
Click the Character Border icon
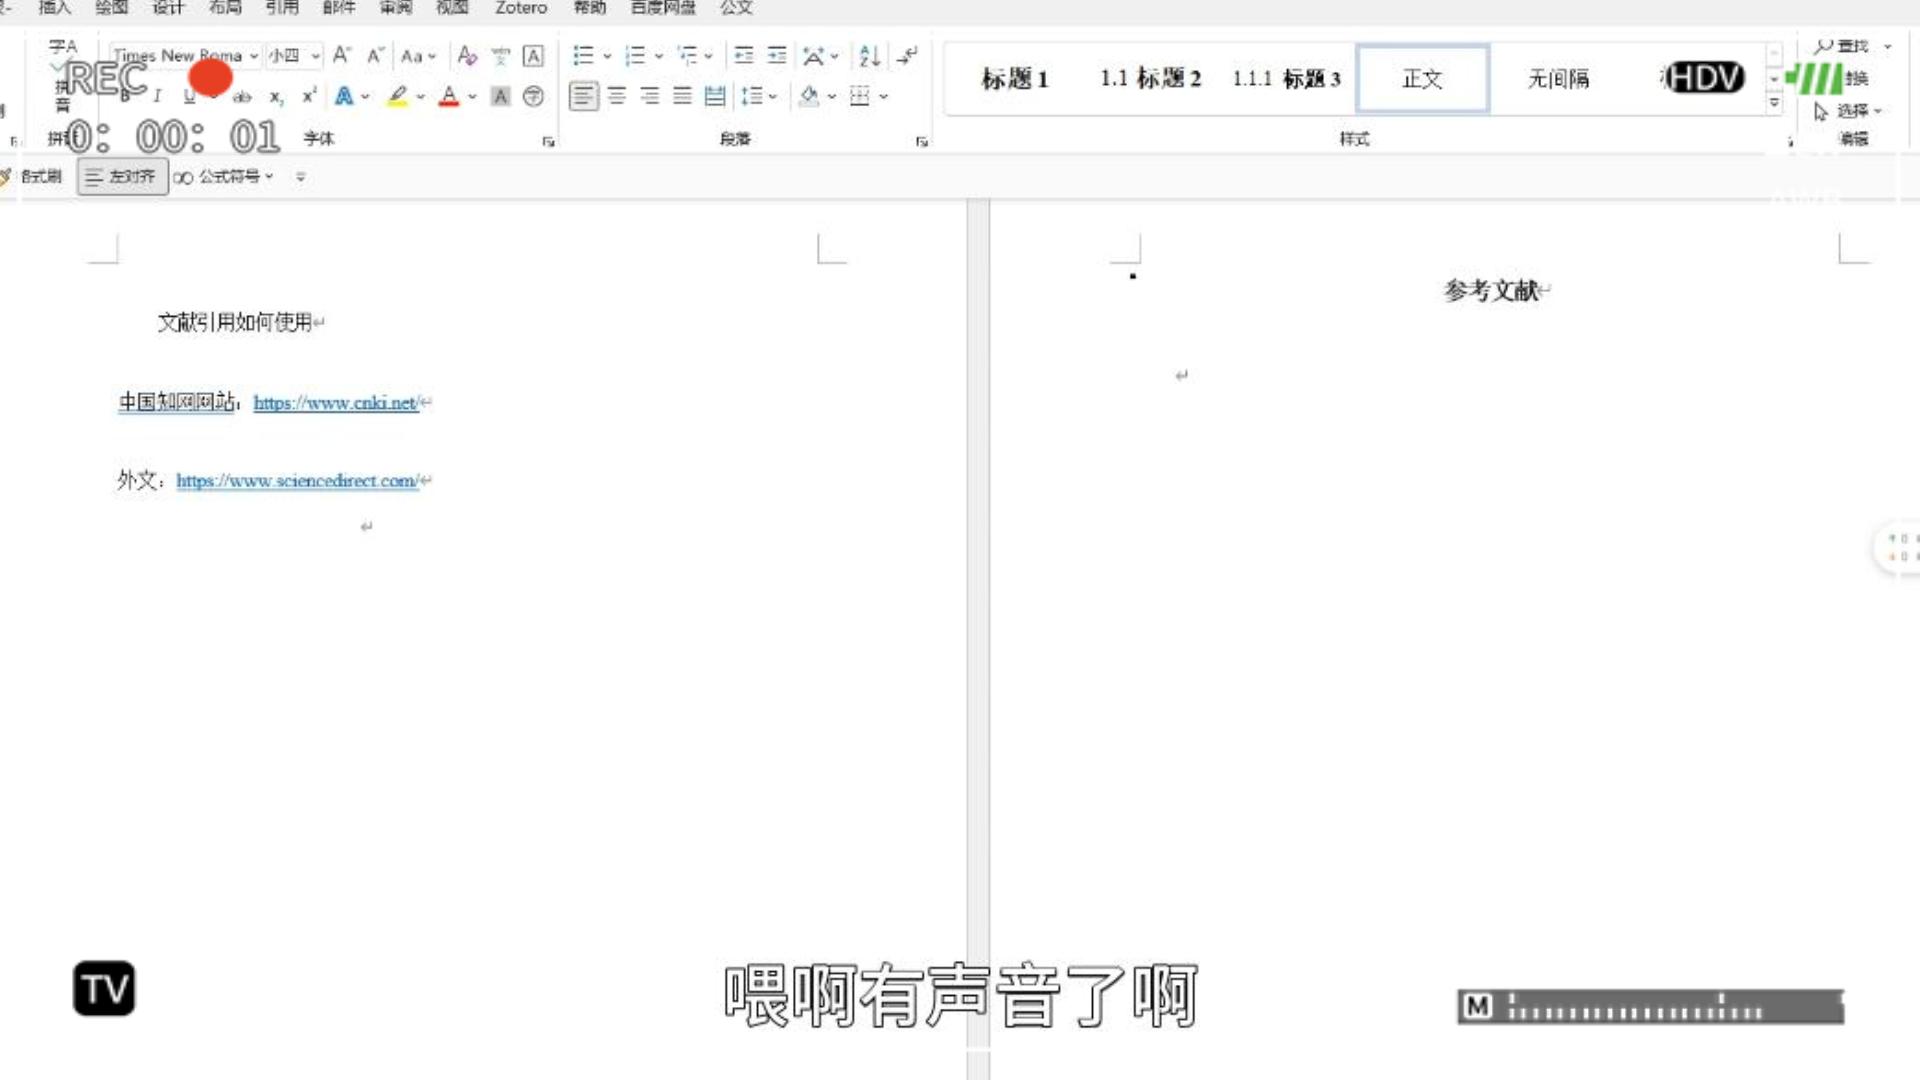pos(534,56)
